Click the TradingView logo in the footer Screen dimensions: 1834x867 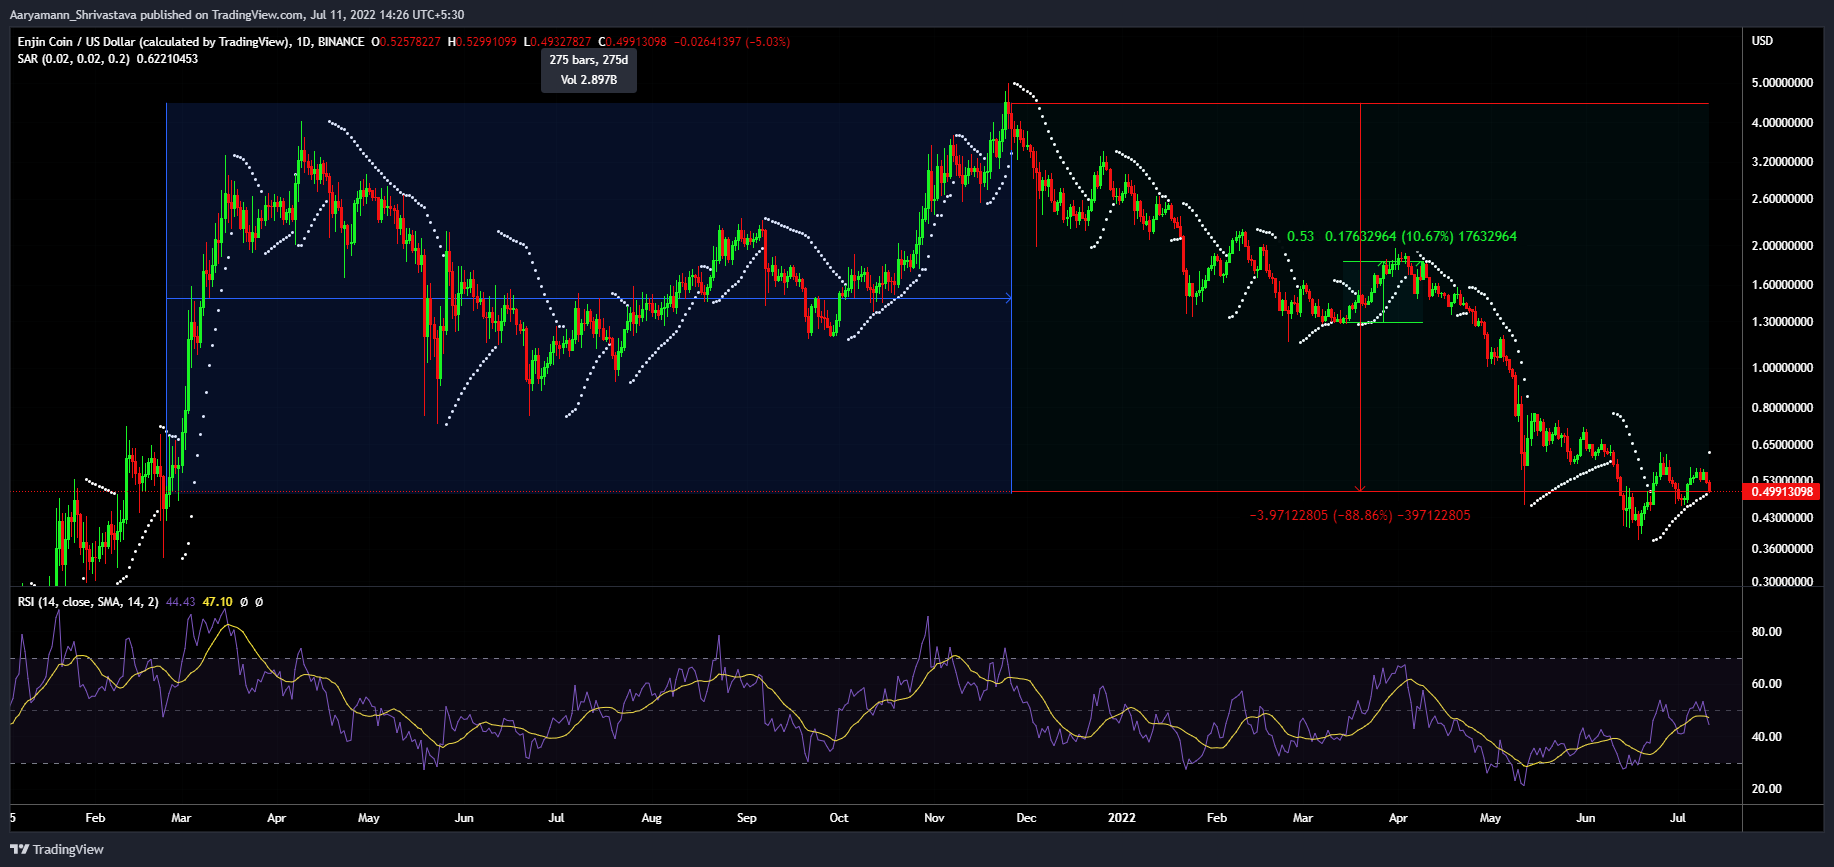click(57, 849)
